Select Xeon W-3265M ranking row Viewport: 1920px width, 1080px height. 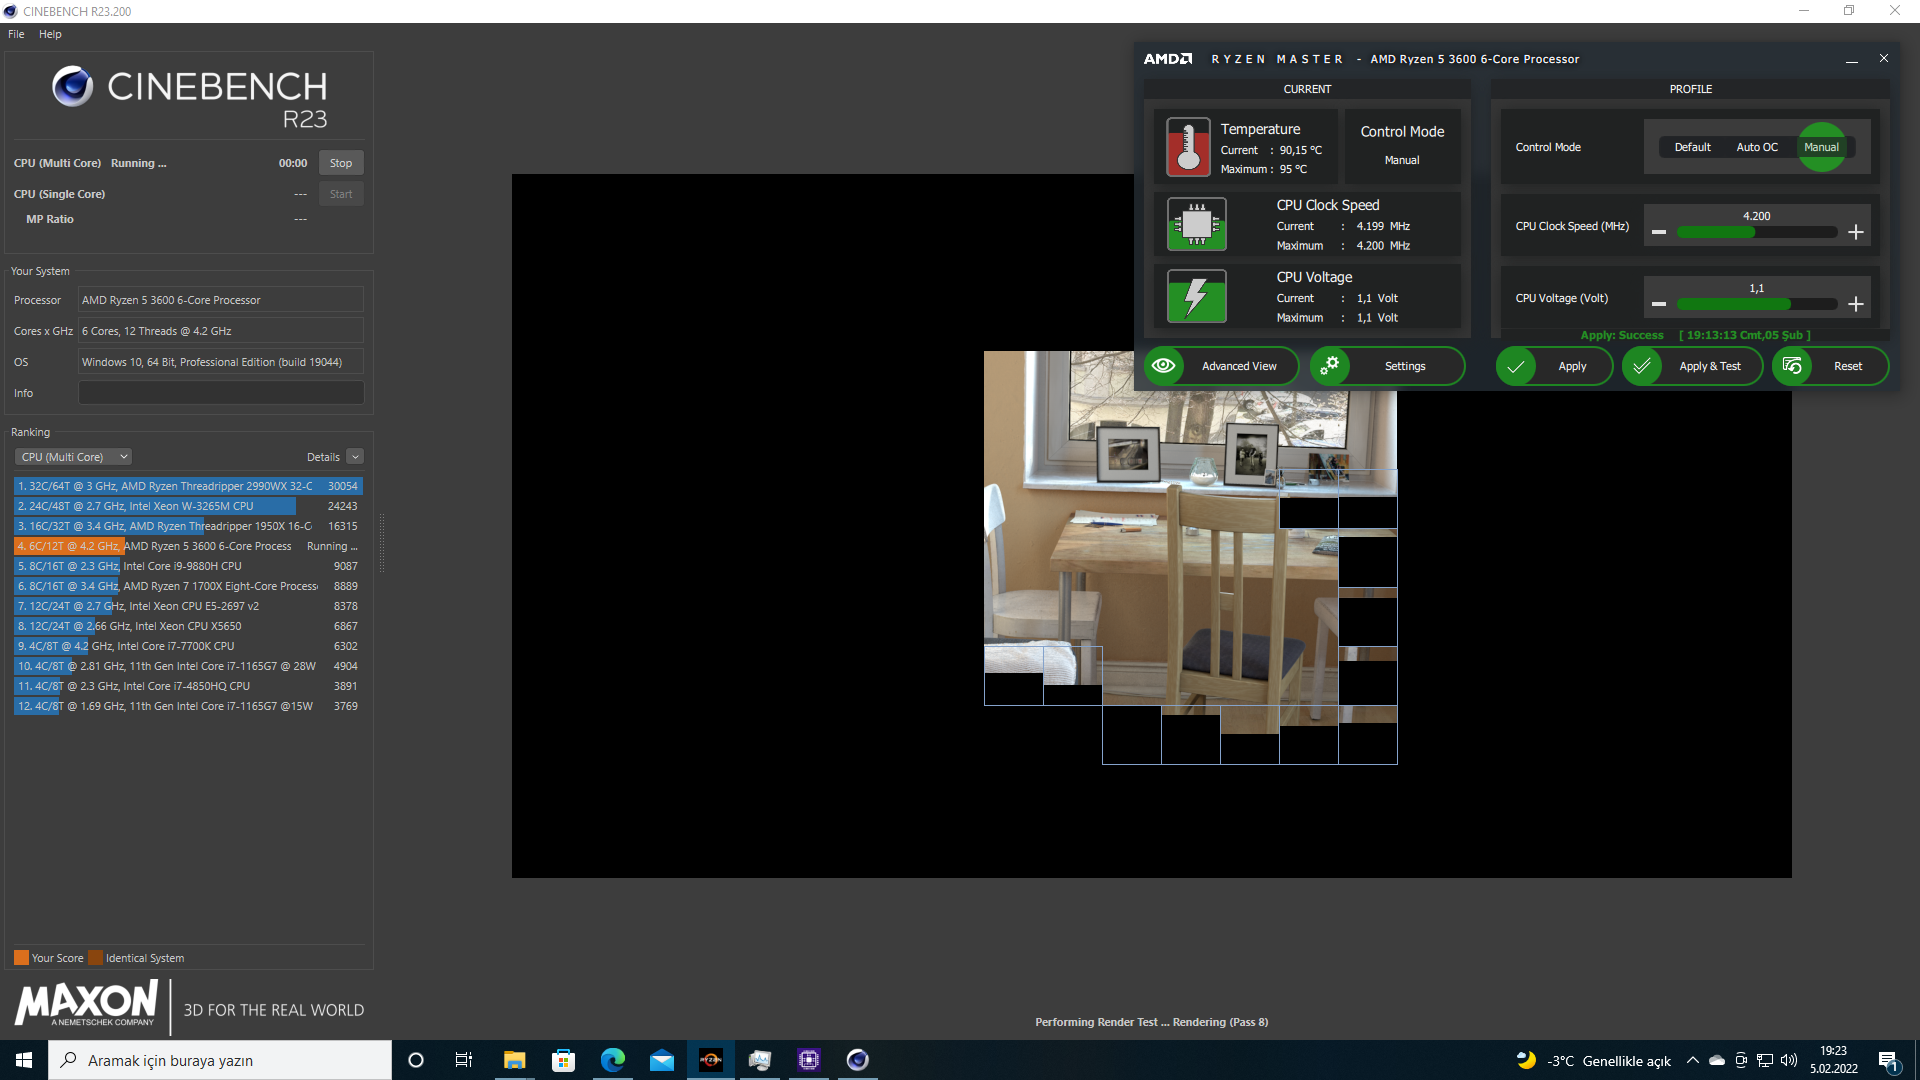(188, 506)
